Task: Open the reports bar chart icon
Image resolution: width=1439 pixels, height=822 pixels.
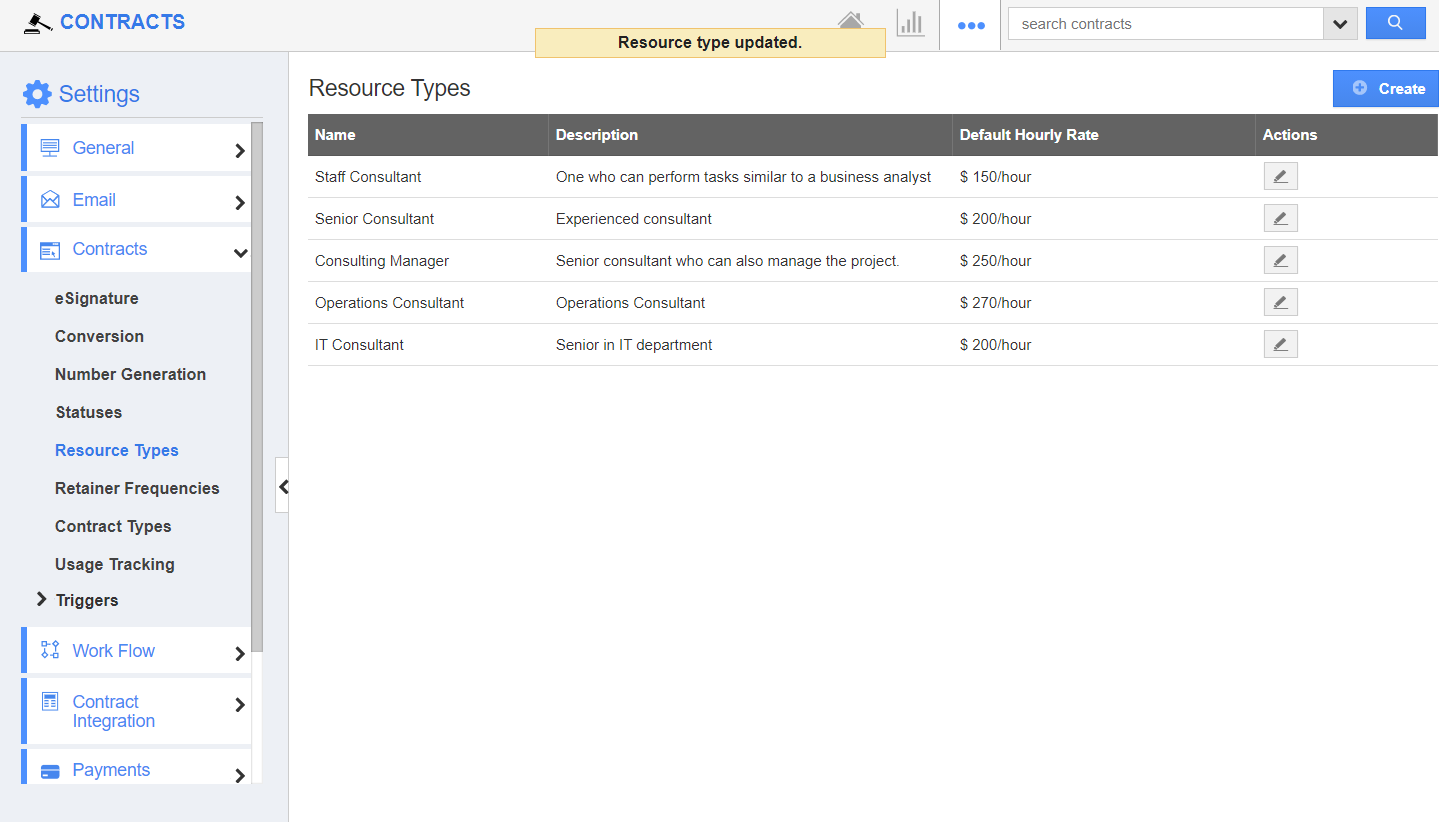Action: pos(910,24)
